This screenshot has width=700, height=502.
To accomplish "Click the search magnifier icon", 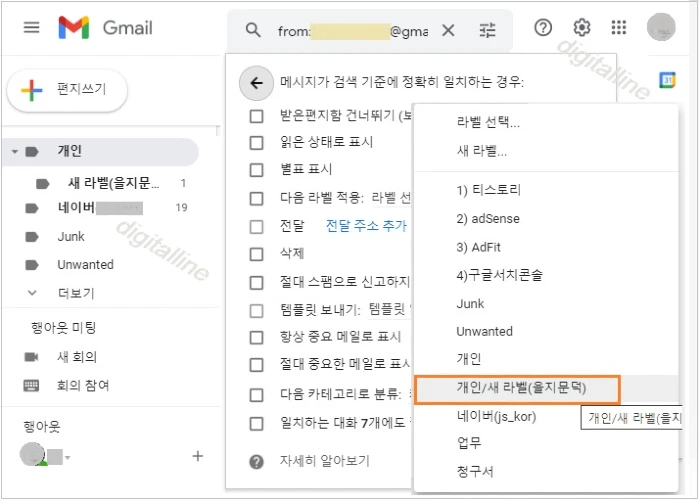I will (x=253, y=30).
